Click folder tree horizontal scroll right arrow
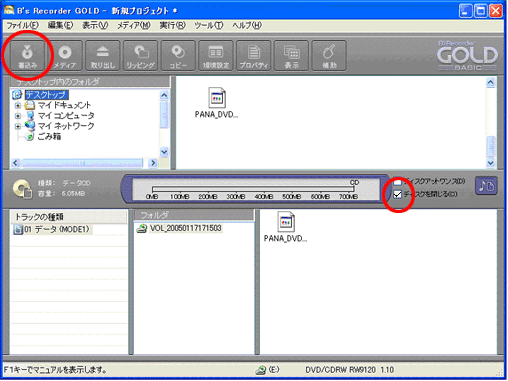Image resolution: width=508 pixels, height=381 pixels. point(153,163)
